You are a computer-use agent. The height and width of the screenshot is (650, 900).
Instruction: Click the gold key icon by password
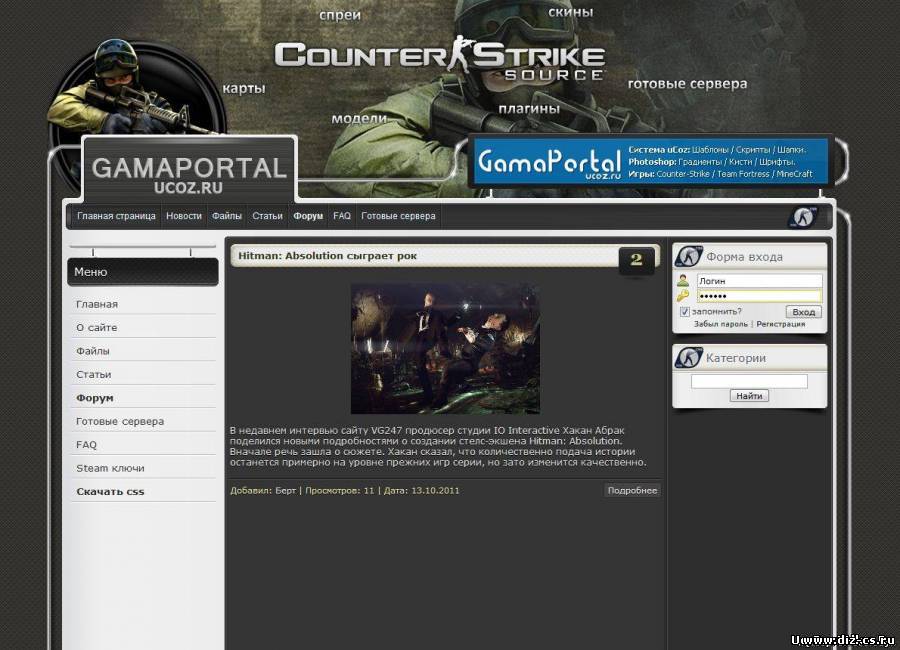[682, 296]
